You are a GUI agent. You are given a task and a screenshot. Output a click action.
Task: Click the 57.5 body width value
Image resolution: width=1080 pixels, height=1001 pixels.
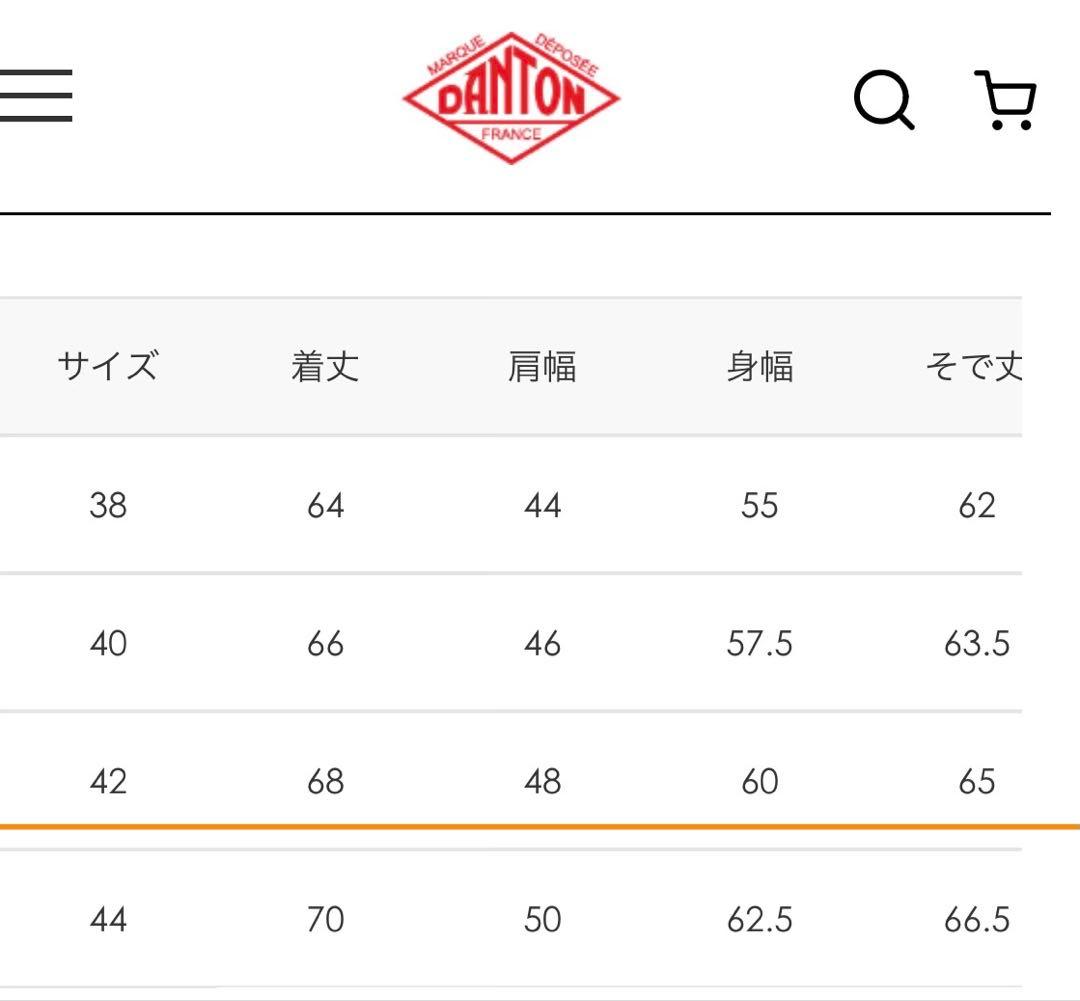760,643
